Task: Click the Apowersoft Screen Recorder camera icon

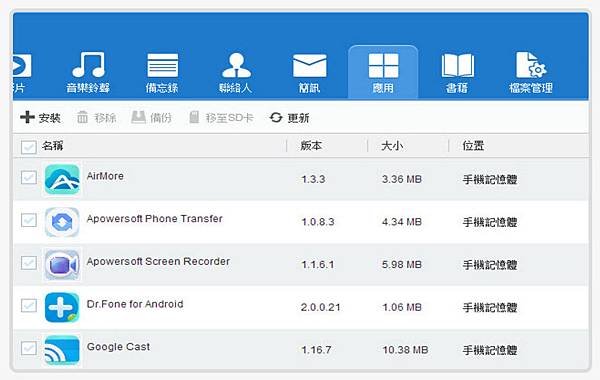Action: [62, 265]
